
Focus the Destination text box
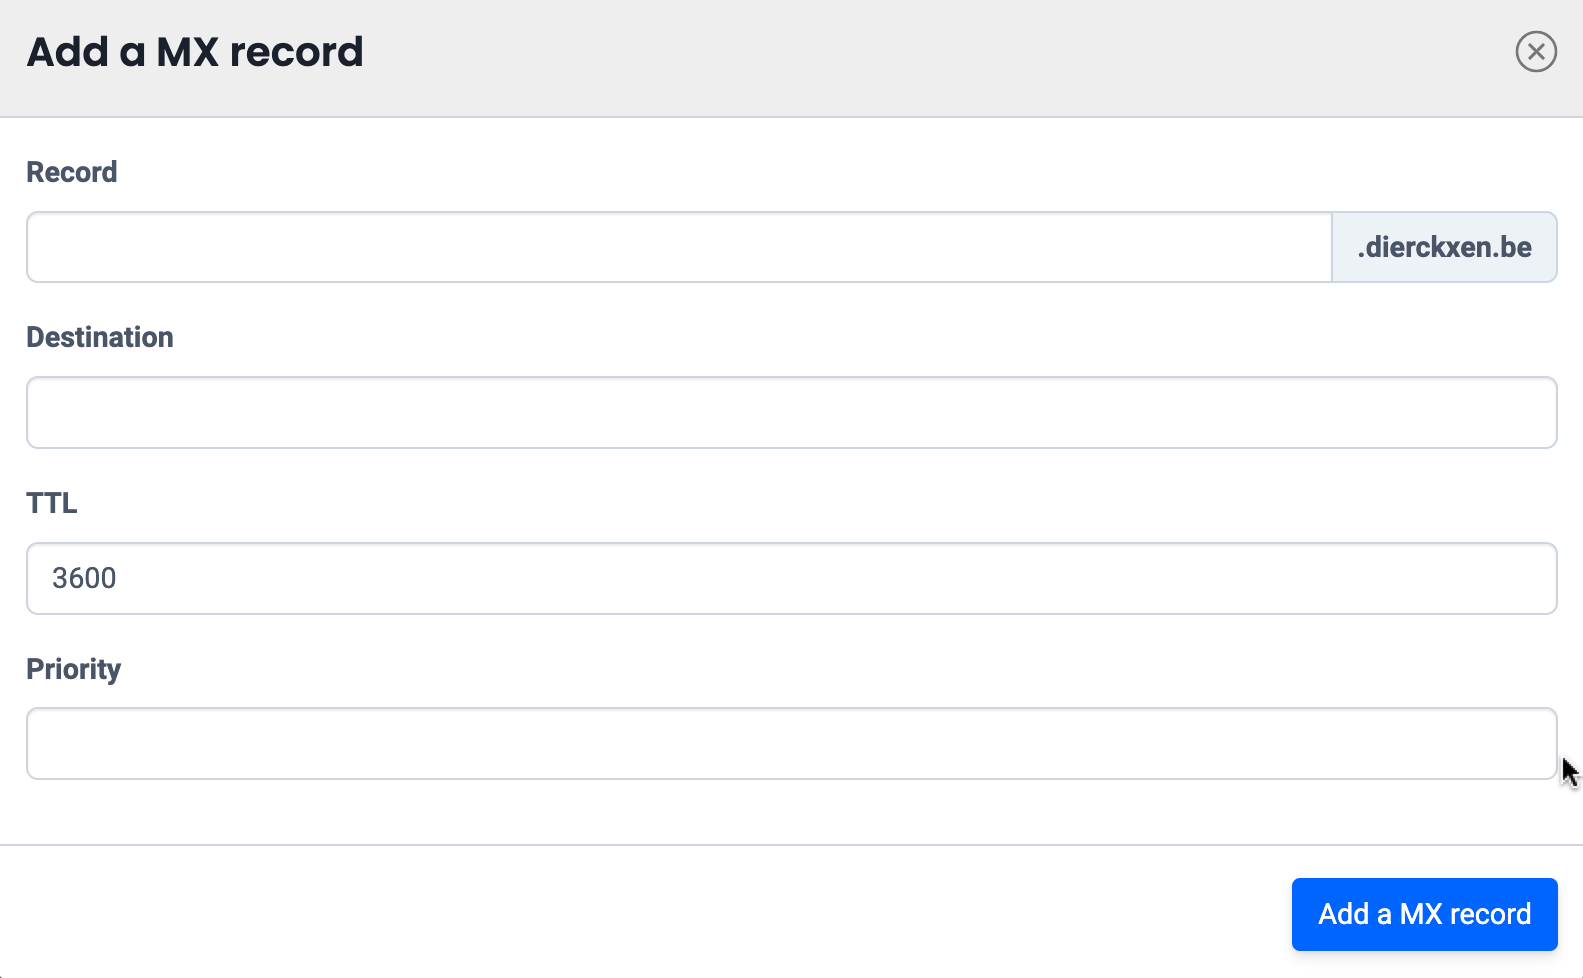point(791,412)
